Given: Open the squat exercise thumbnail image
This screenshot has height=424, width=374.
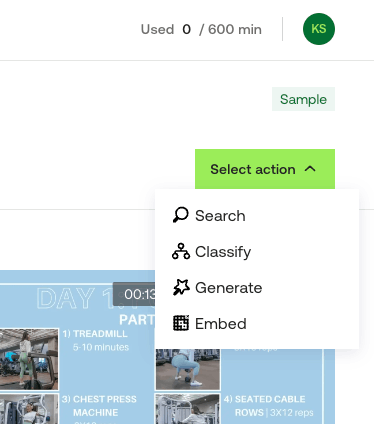Looking at the screenshot, I should (188, 369).
